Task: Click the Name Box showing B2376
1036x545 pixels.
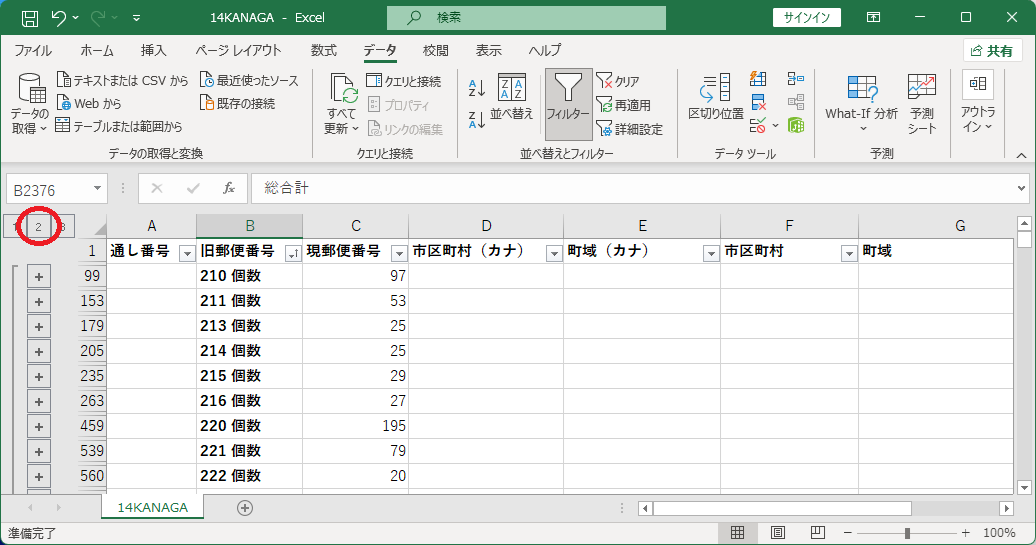Action: coord(57,190)
